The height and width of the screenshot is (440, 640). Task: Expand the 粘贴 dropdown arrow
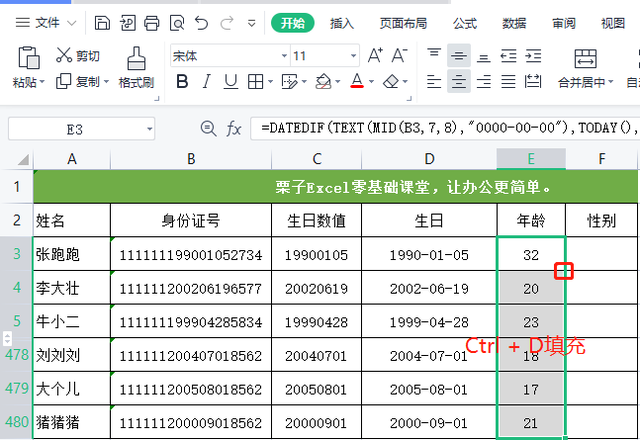click(42, 82)
